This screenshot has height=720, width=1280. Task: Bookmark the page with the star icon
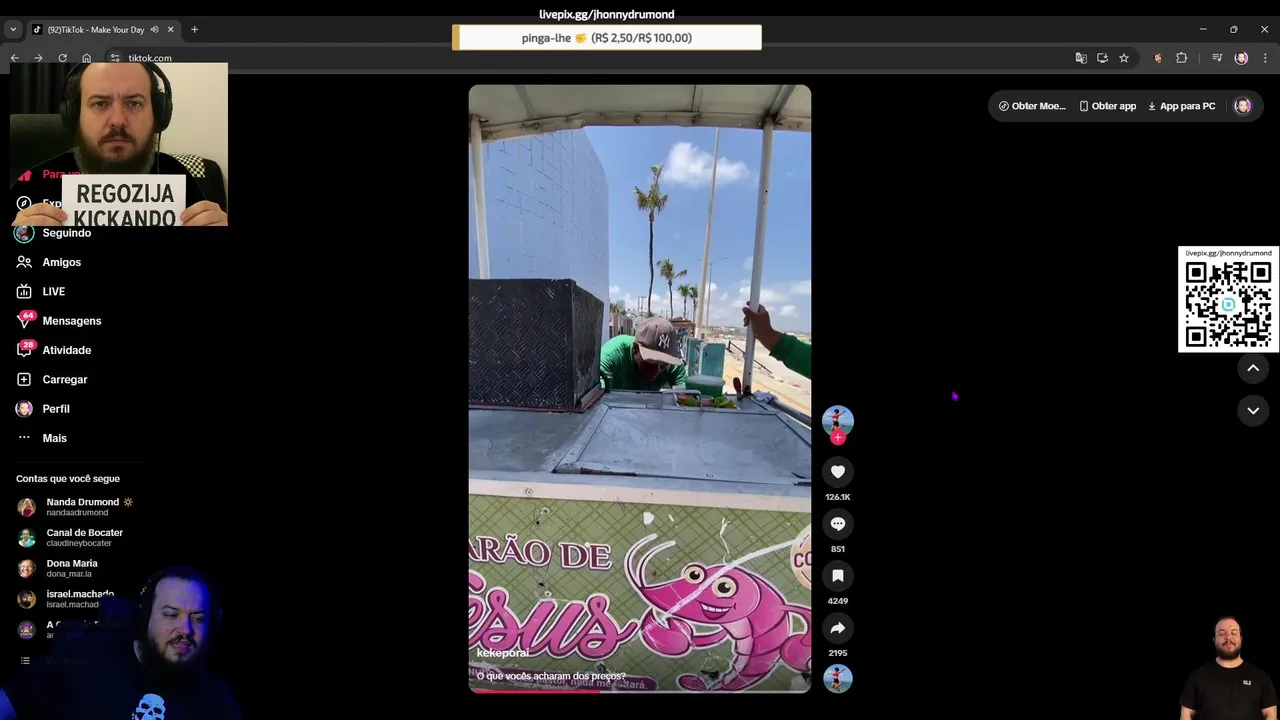click(x=1124, y=58)
